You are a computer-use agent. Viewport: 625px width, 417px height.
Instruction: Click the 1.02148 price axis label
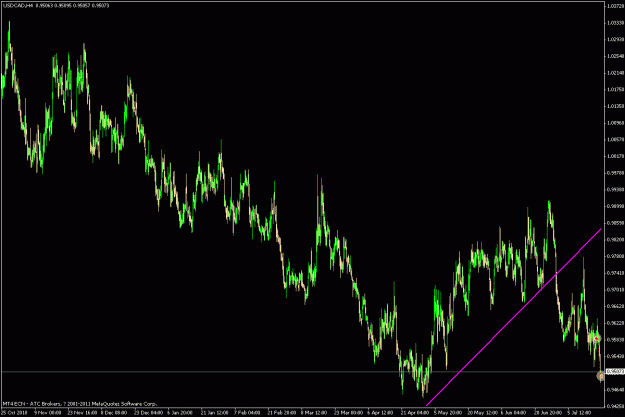(x=615, y=73)
